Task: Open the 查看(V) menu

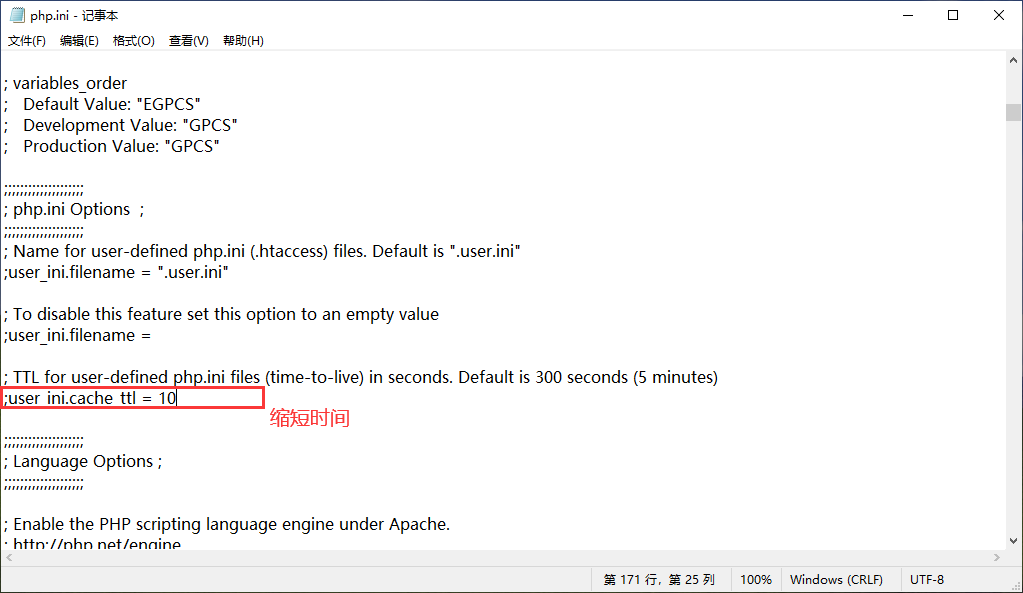Action: pyautogui.click(x=189, y=40)
